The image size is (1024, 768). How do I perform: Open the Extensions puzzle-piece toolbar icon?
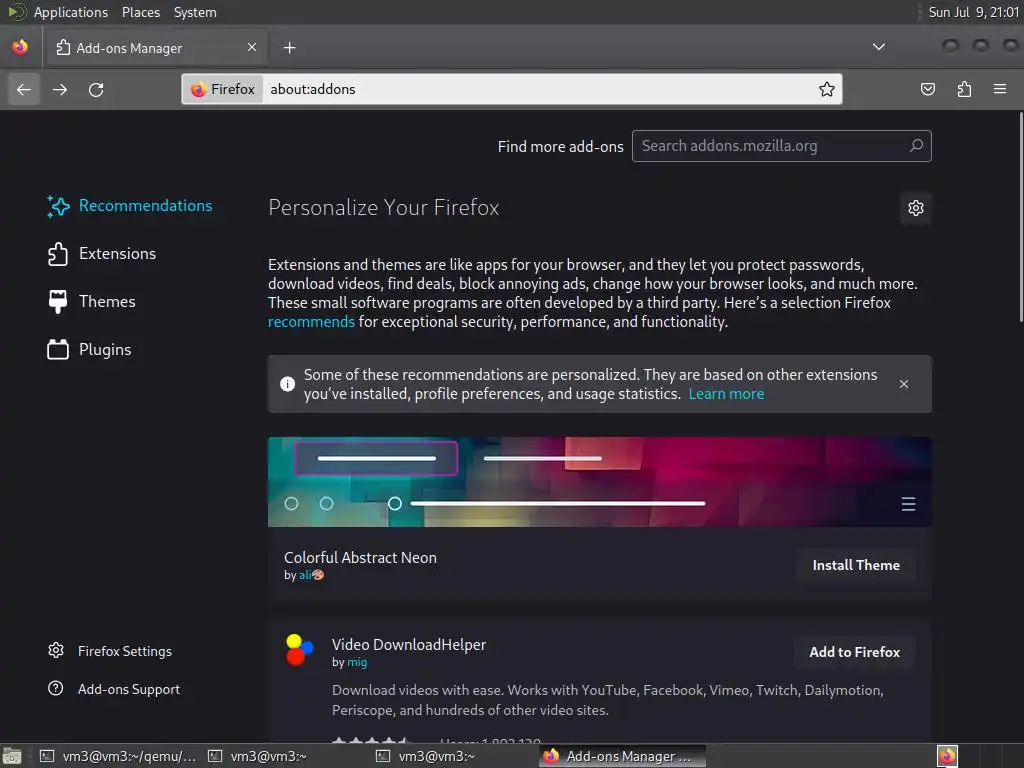point(964,89)
